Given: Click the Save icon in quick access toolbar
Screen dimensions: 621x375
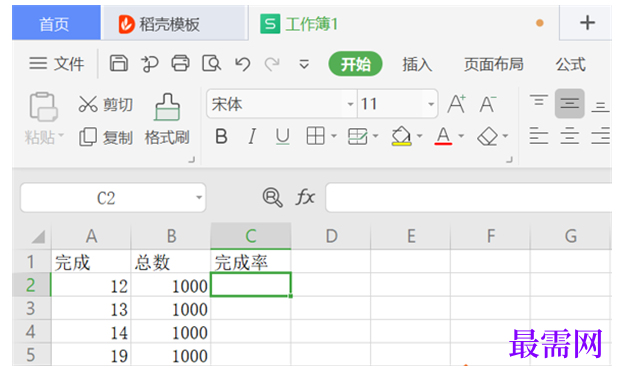Looking at the screenshot, I should (x=119, y=63).
